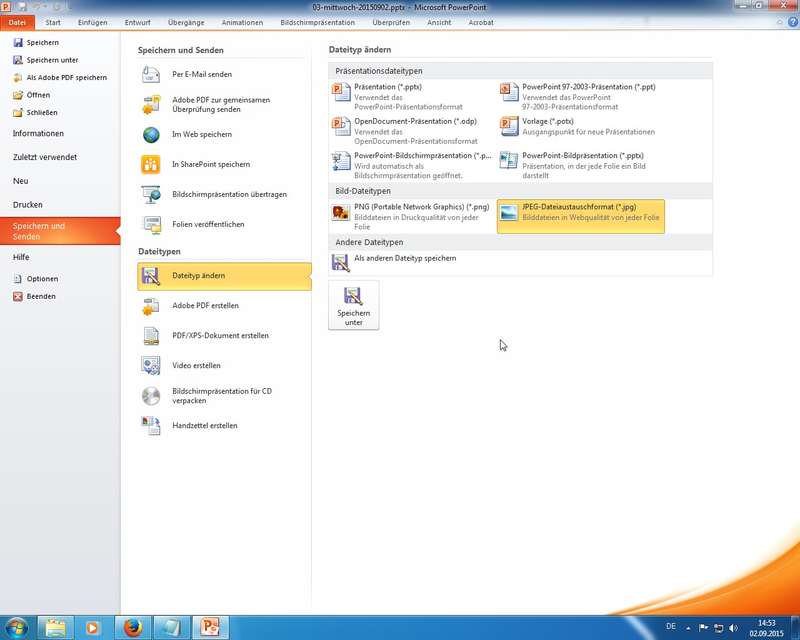Click the Beenden red X icon

click(x=18, y=296)
